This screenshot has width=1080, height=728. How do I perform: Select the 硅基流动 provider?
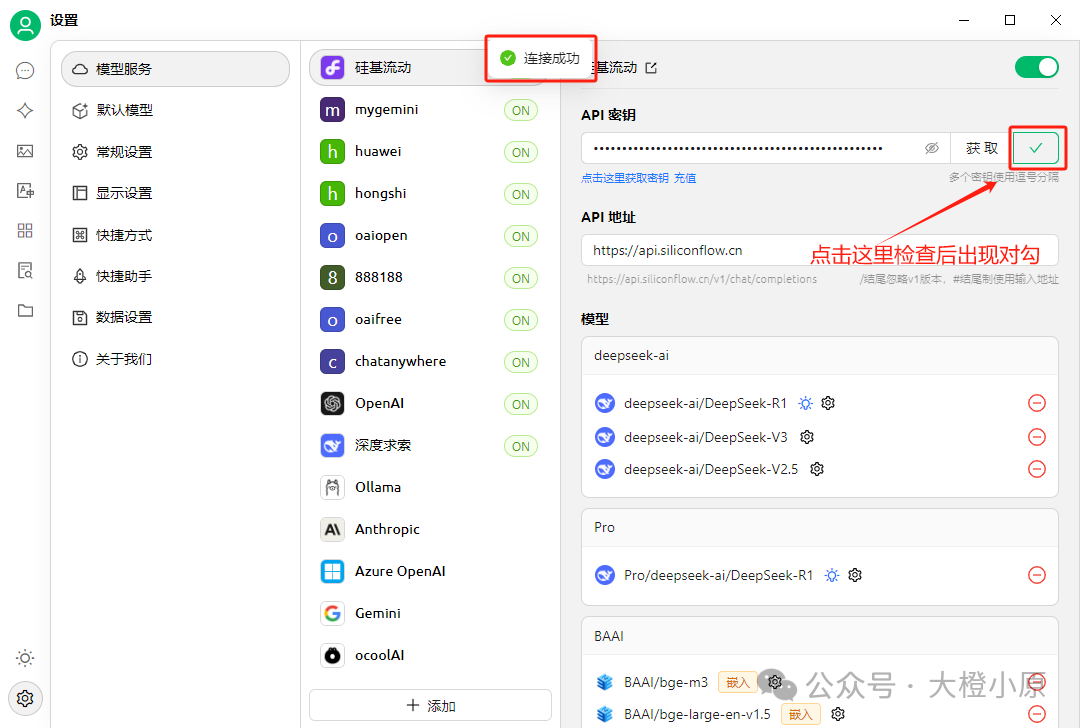(x=430, y=67)
